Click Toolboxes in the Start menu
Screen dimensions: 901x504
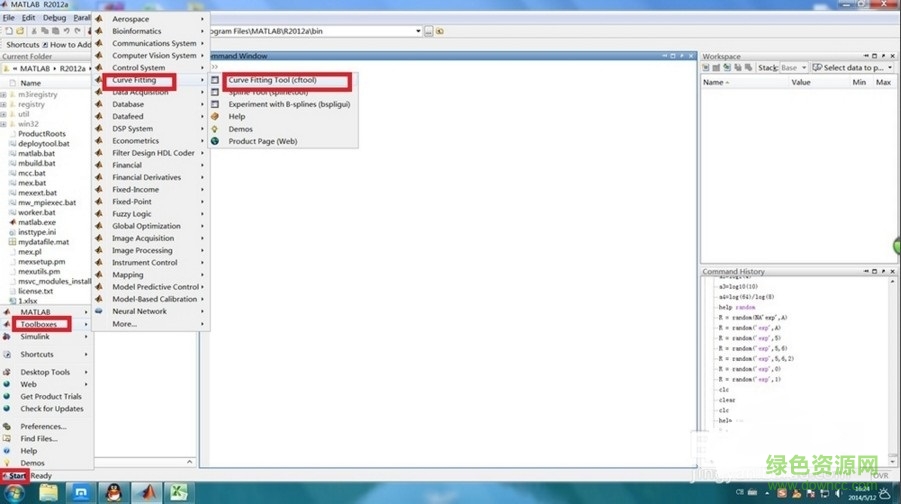coord(38,324)
